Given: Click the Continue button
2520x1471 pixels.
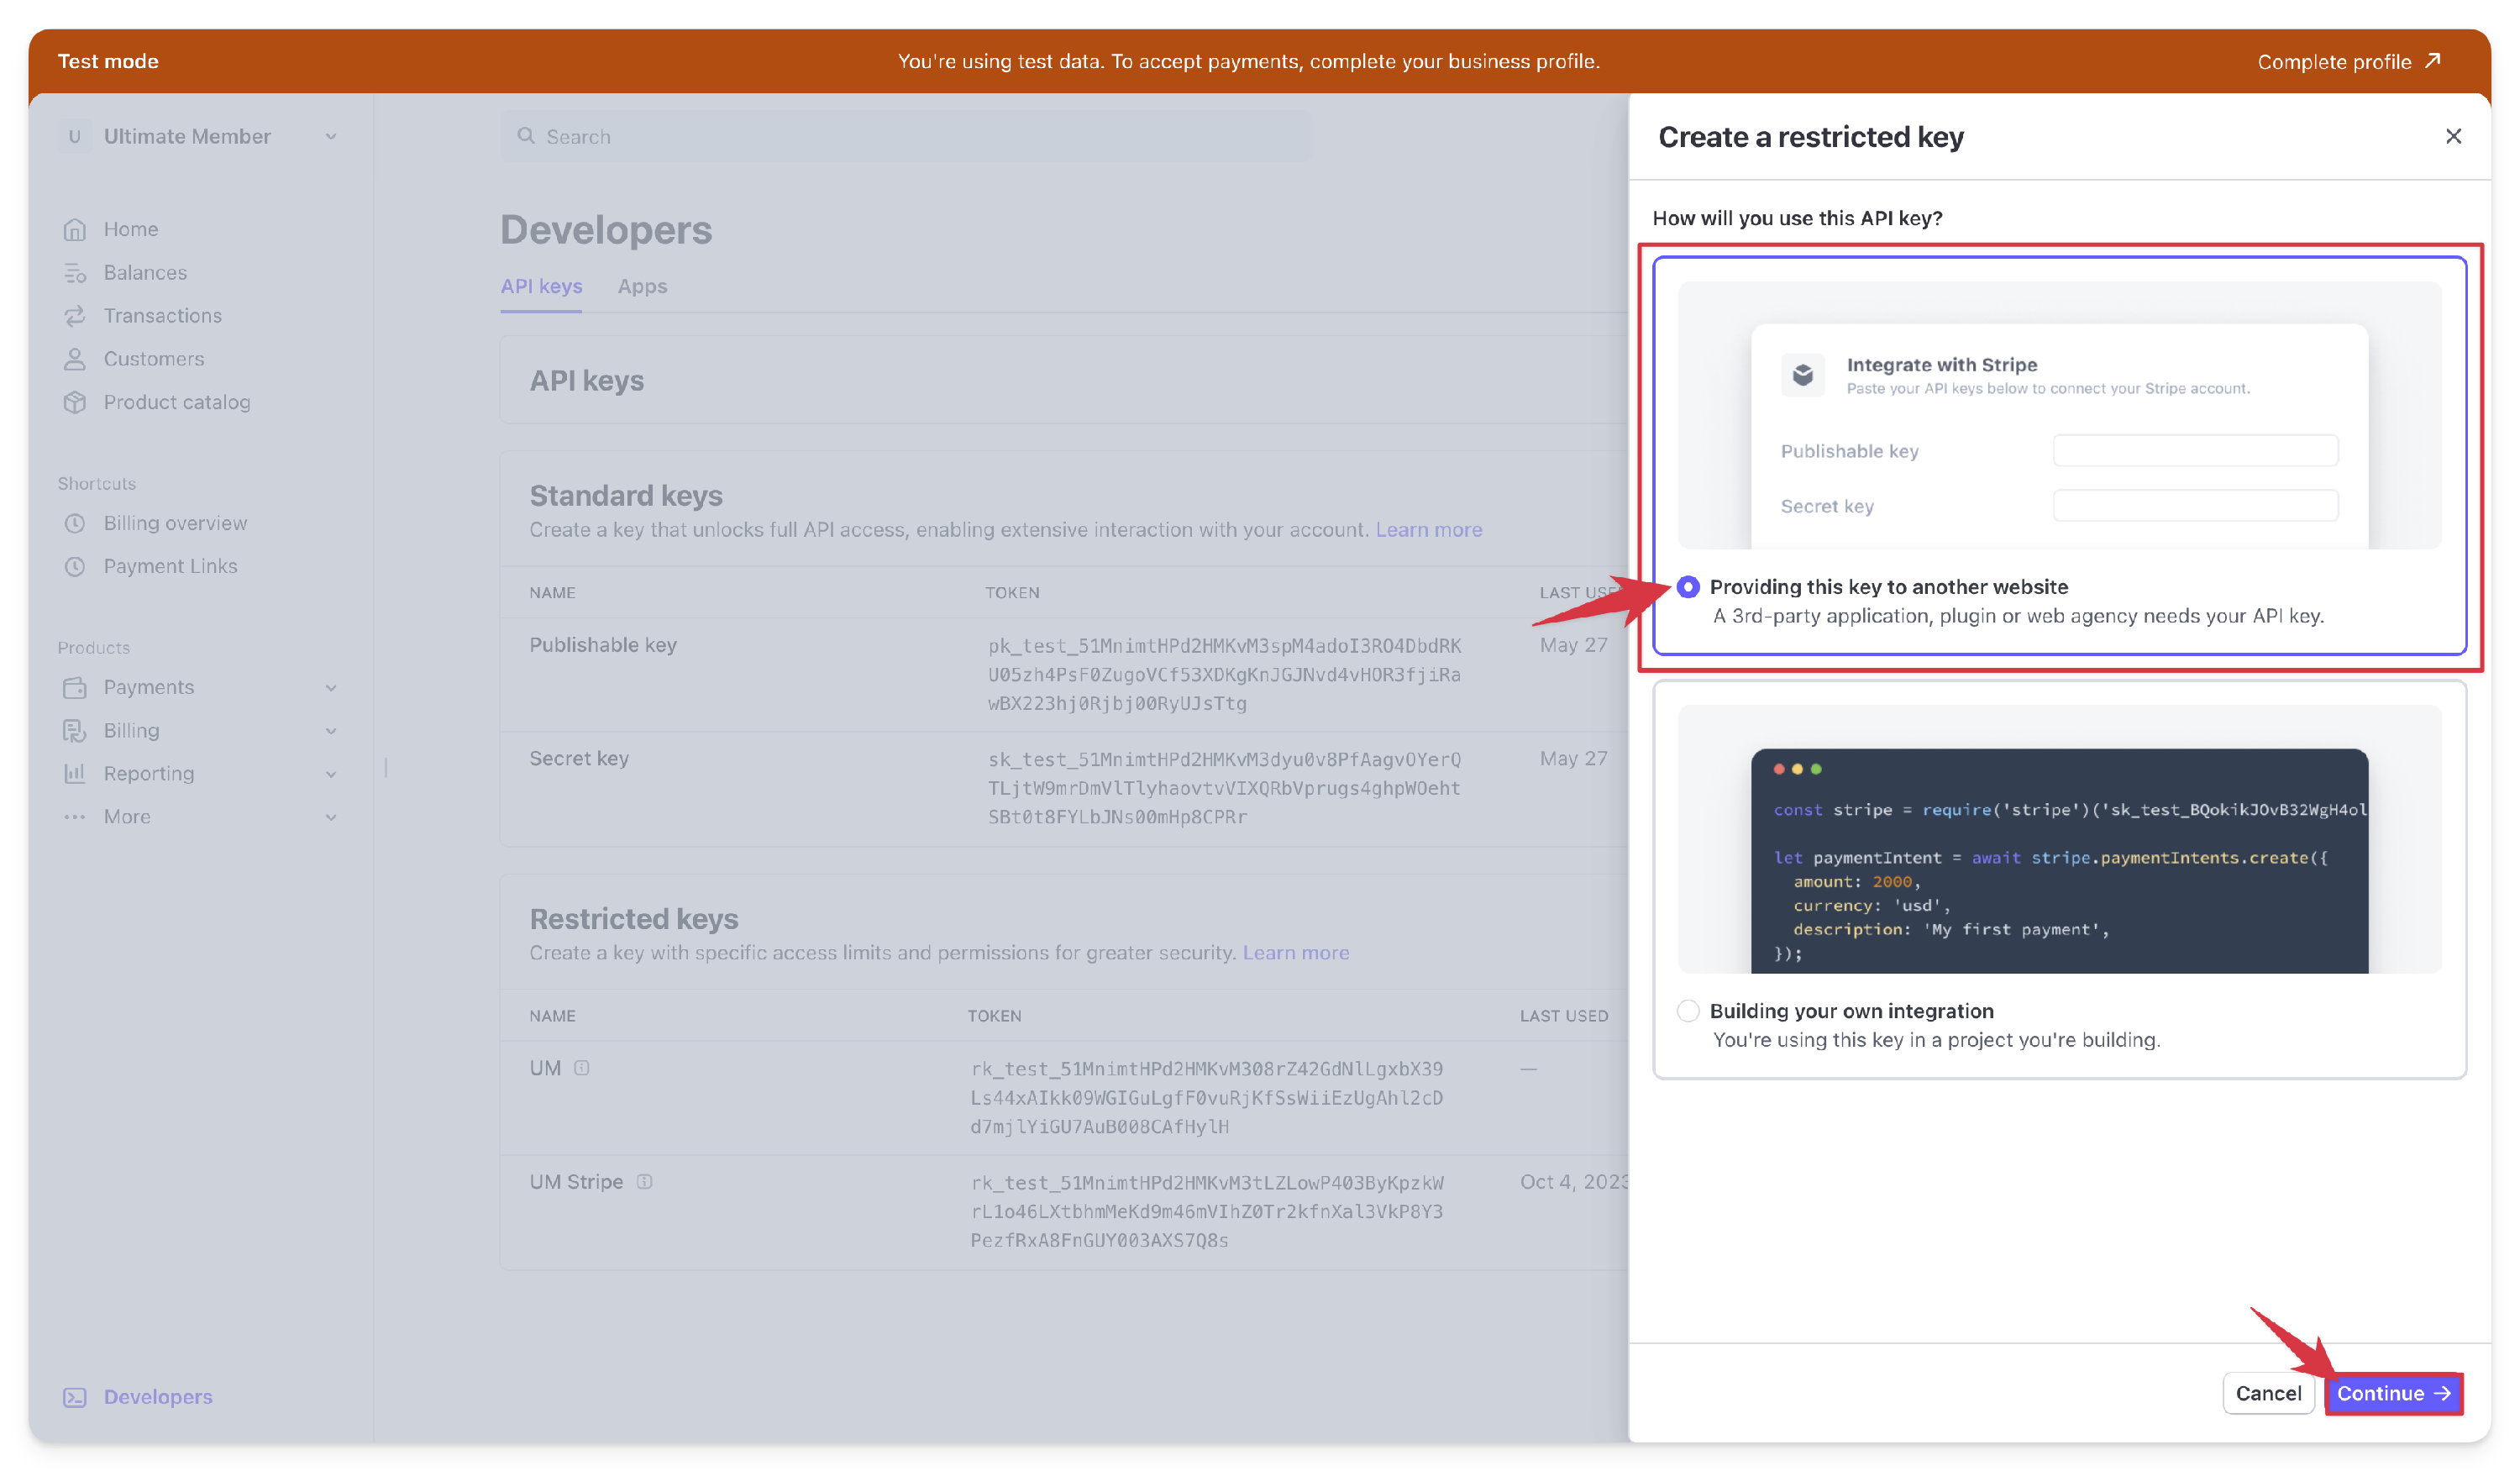Looking at the screenshot, I should coord(2392,1393).
